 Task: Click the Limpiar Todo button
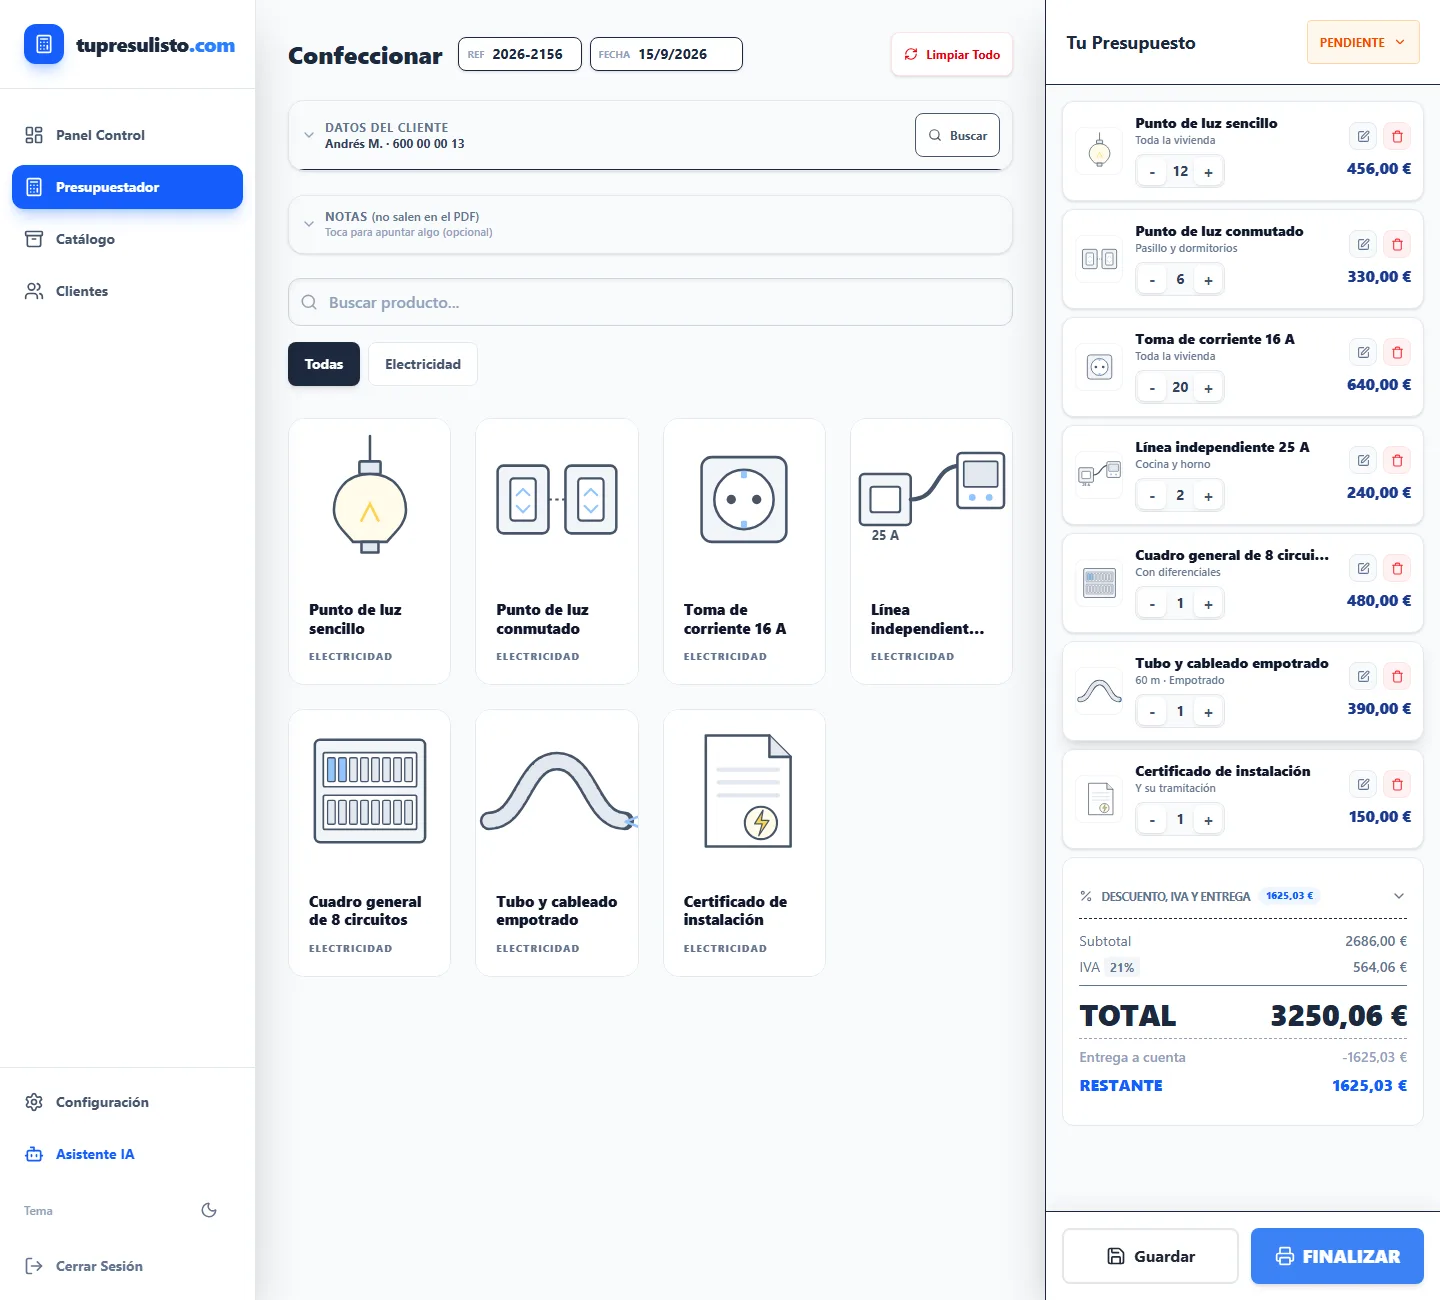click(x=952, y=55)
